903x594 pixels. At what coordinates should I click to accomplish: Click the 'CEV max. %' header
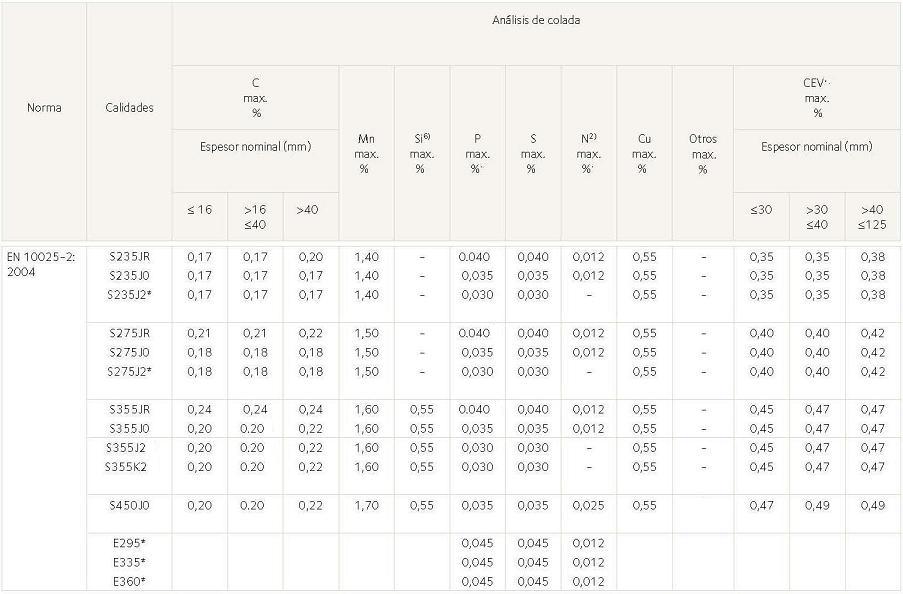816,98
